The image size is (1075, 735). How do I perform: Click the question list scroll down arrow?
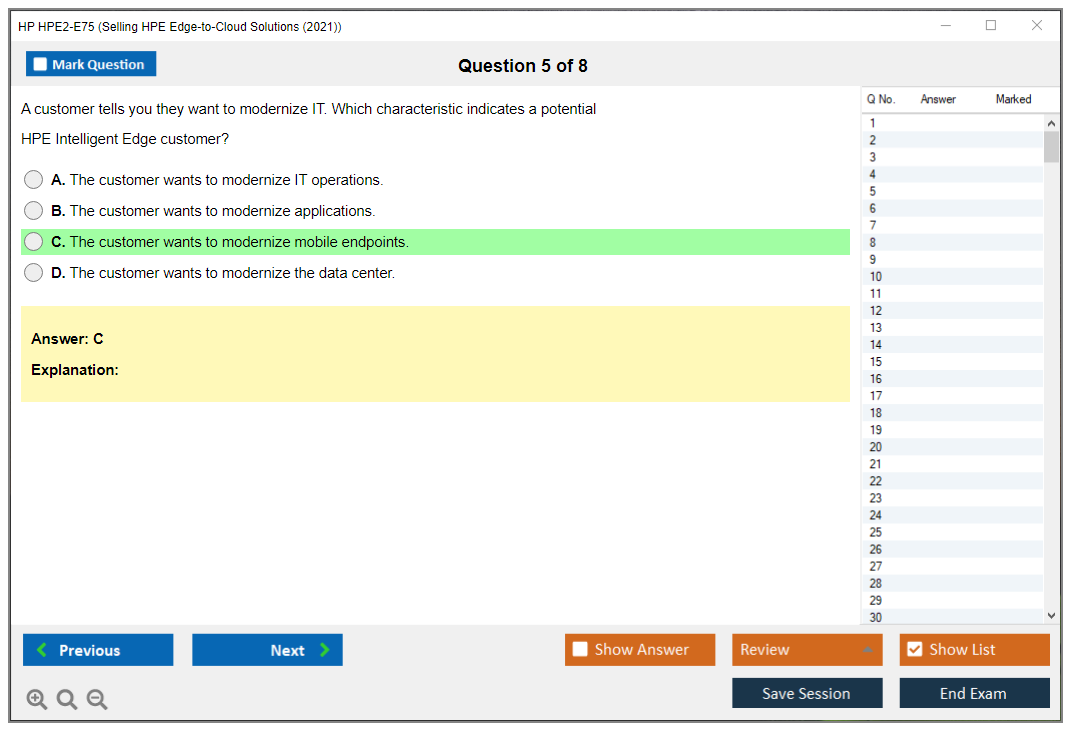coord(1050,617)
